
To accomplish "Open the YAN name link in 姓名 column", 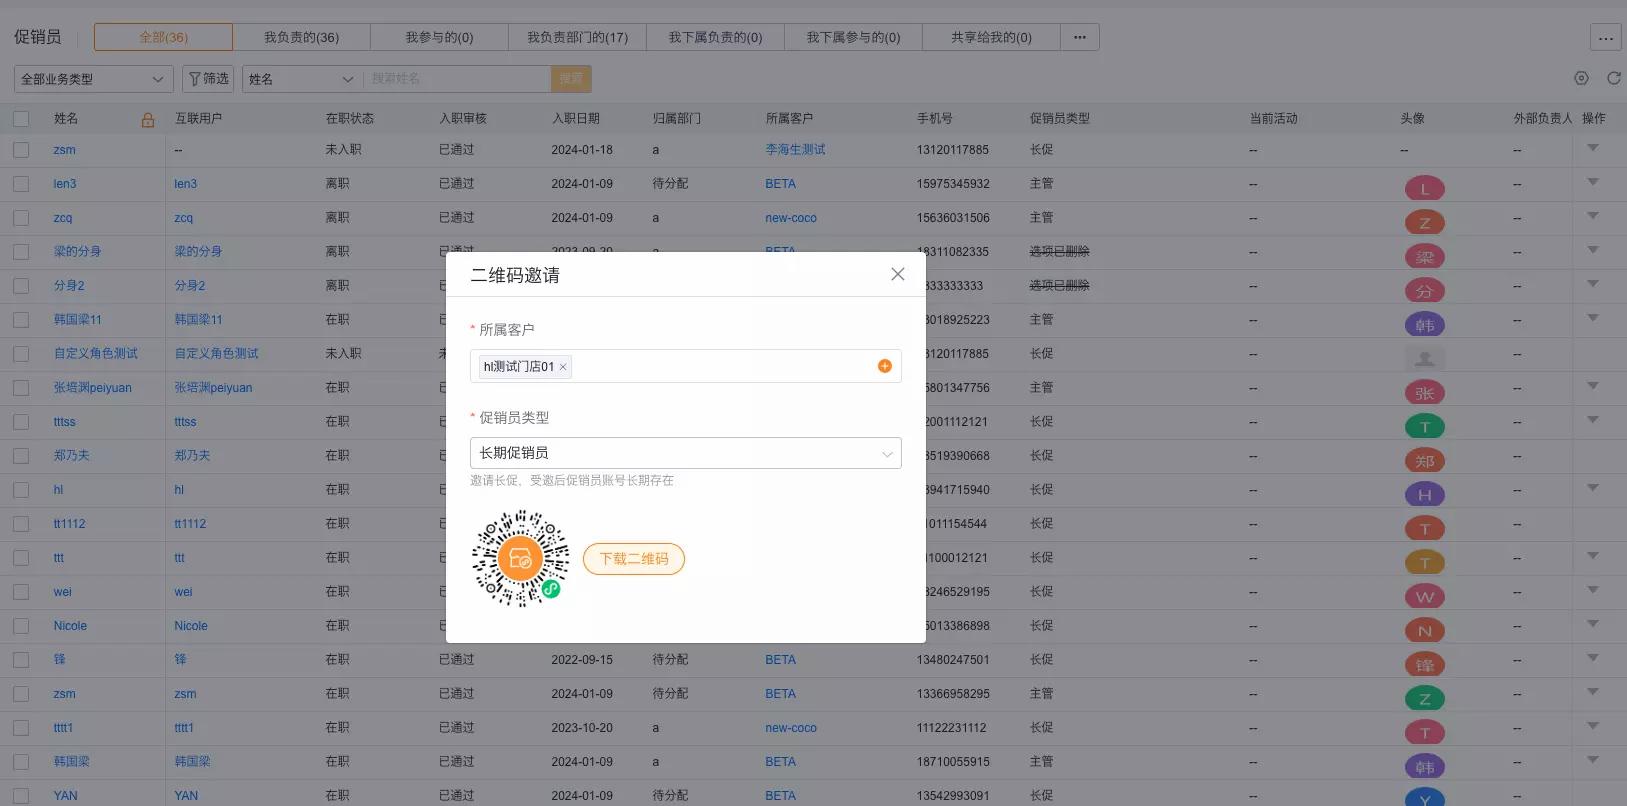I will click(65, 796).
